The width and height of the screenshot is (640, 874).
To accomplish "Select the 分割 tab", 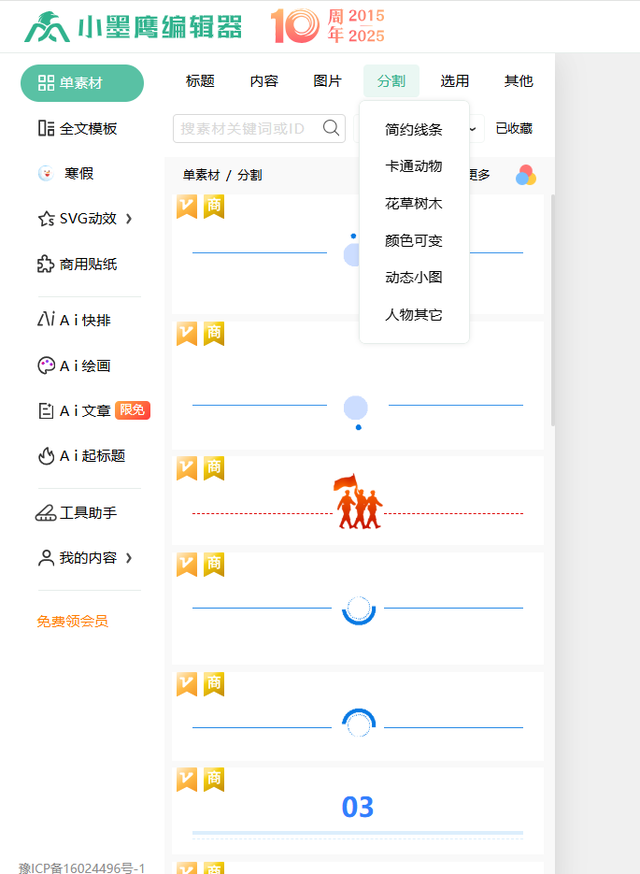I will click(x=391, y=81).
